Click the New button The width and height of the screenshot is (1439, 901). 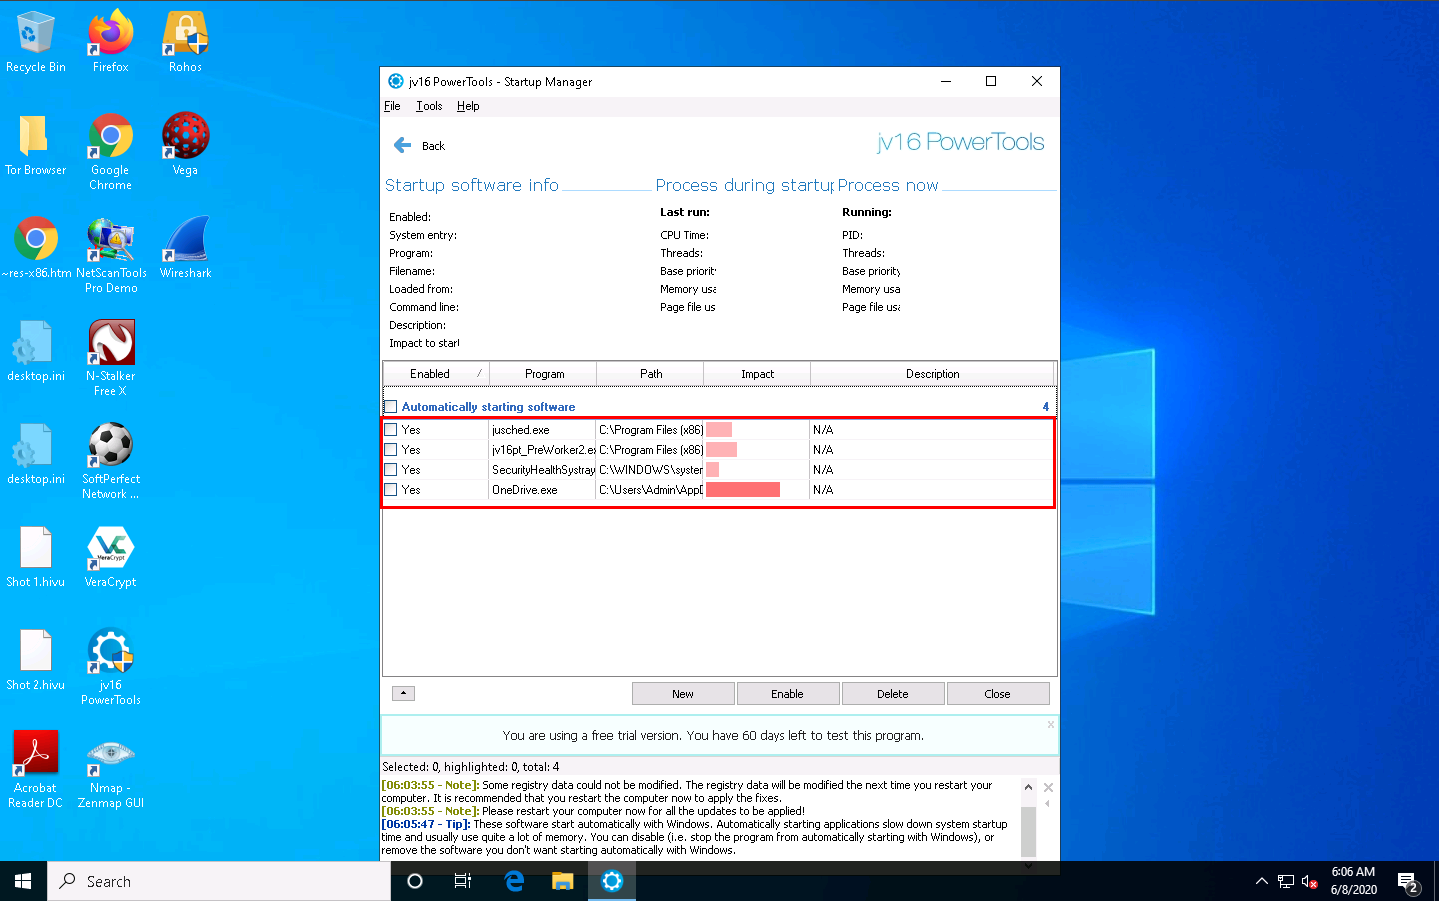coord(683,694)
